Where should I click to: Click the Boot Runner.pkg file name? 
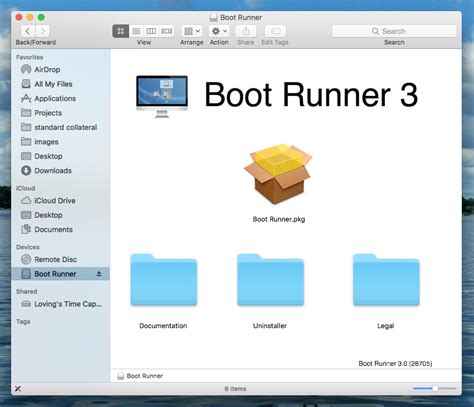(x=279, y=219)
